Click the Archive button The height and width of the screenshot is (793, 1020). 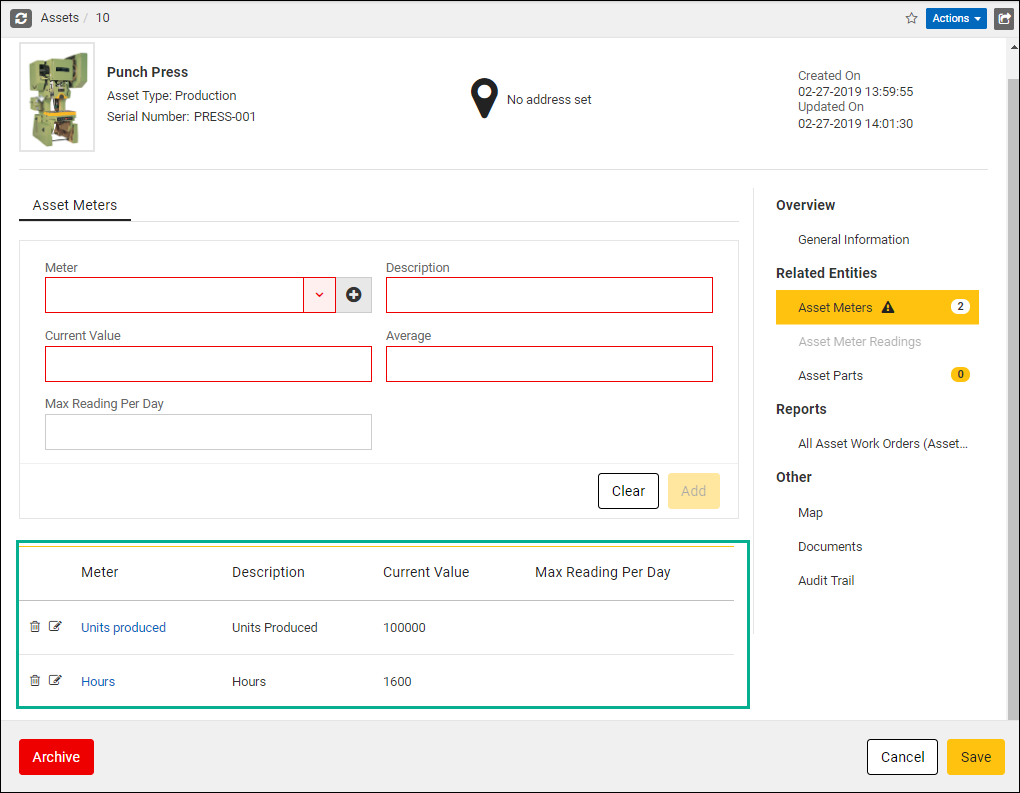click(x=56, y=757)
